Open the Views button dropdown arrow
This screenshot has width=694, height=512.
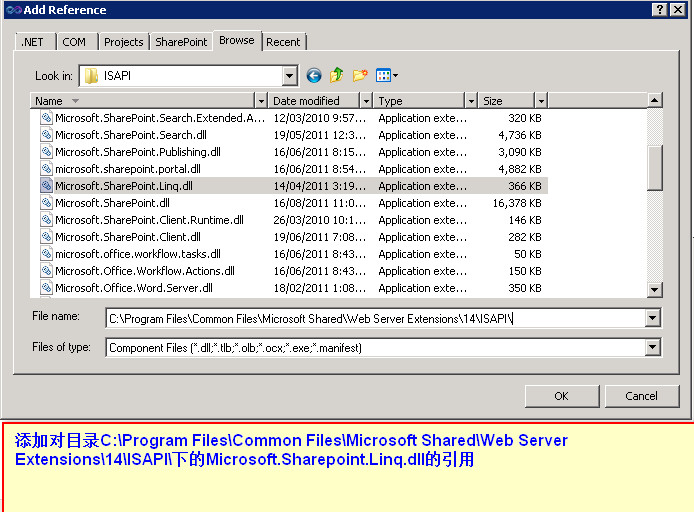pos(396,76)
